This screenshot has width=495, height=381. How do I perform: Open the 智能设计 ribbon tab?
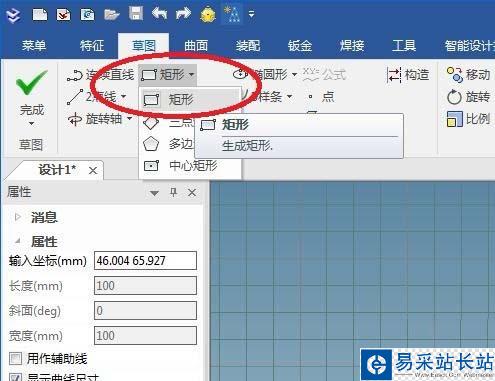[469, 46]
